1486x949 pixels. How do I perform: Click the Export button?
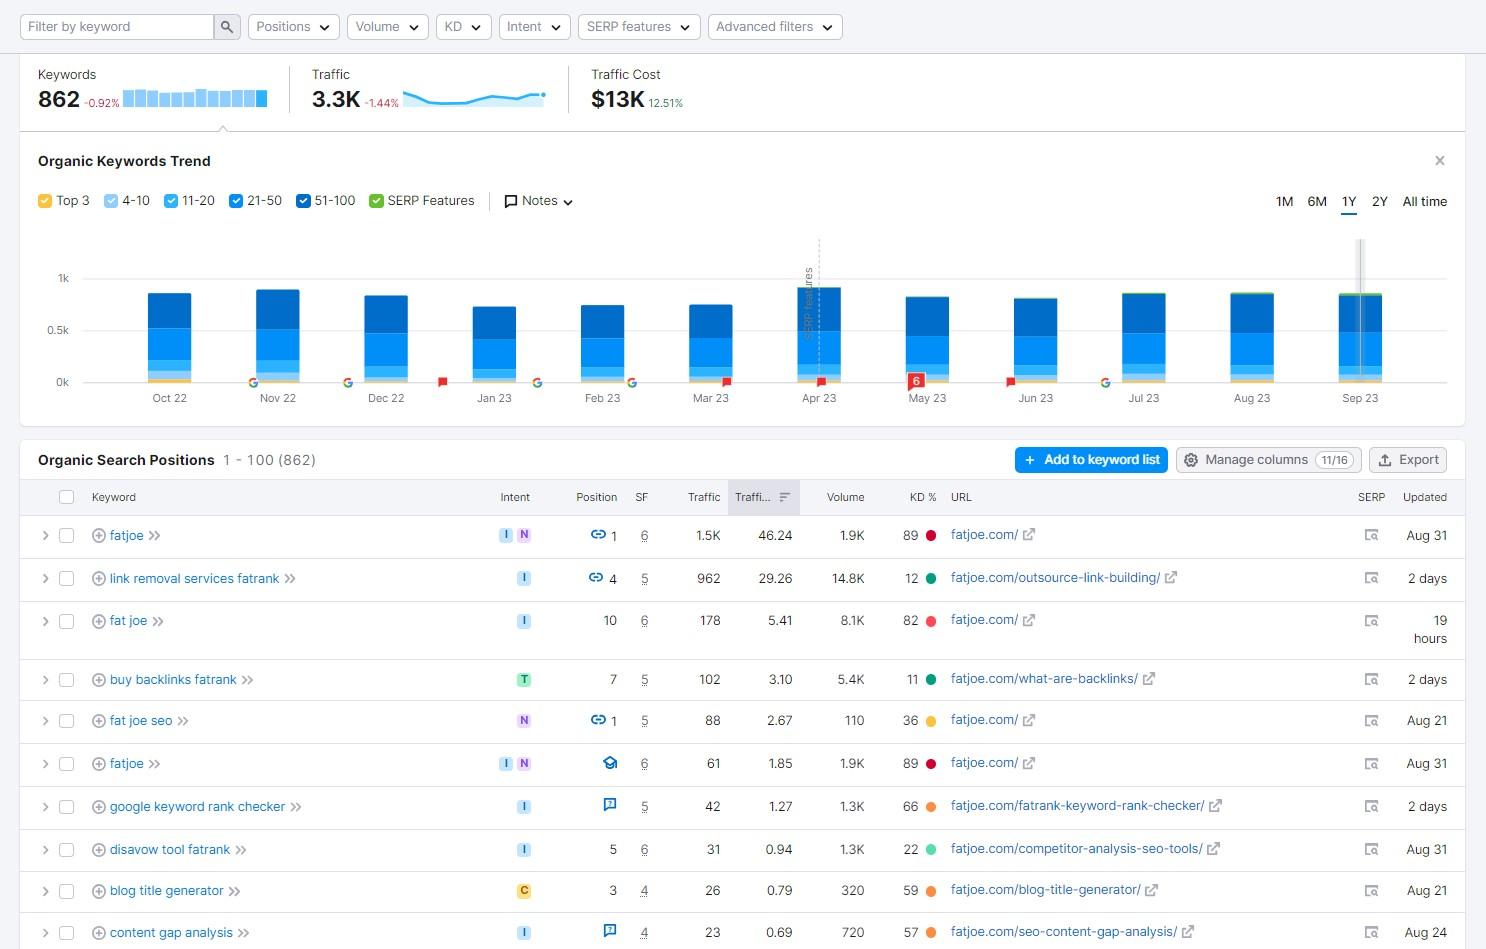(x=1408, y=460)
